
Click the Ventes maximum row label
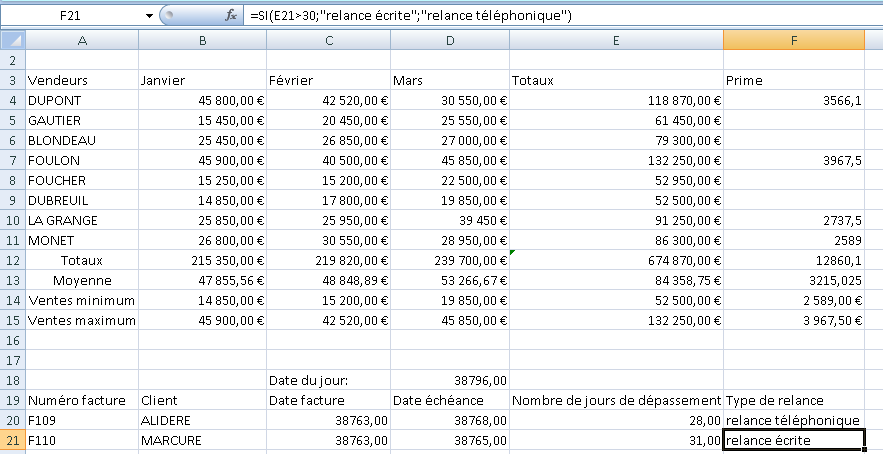pyautogui.click(x=82, y=320)
